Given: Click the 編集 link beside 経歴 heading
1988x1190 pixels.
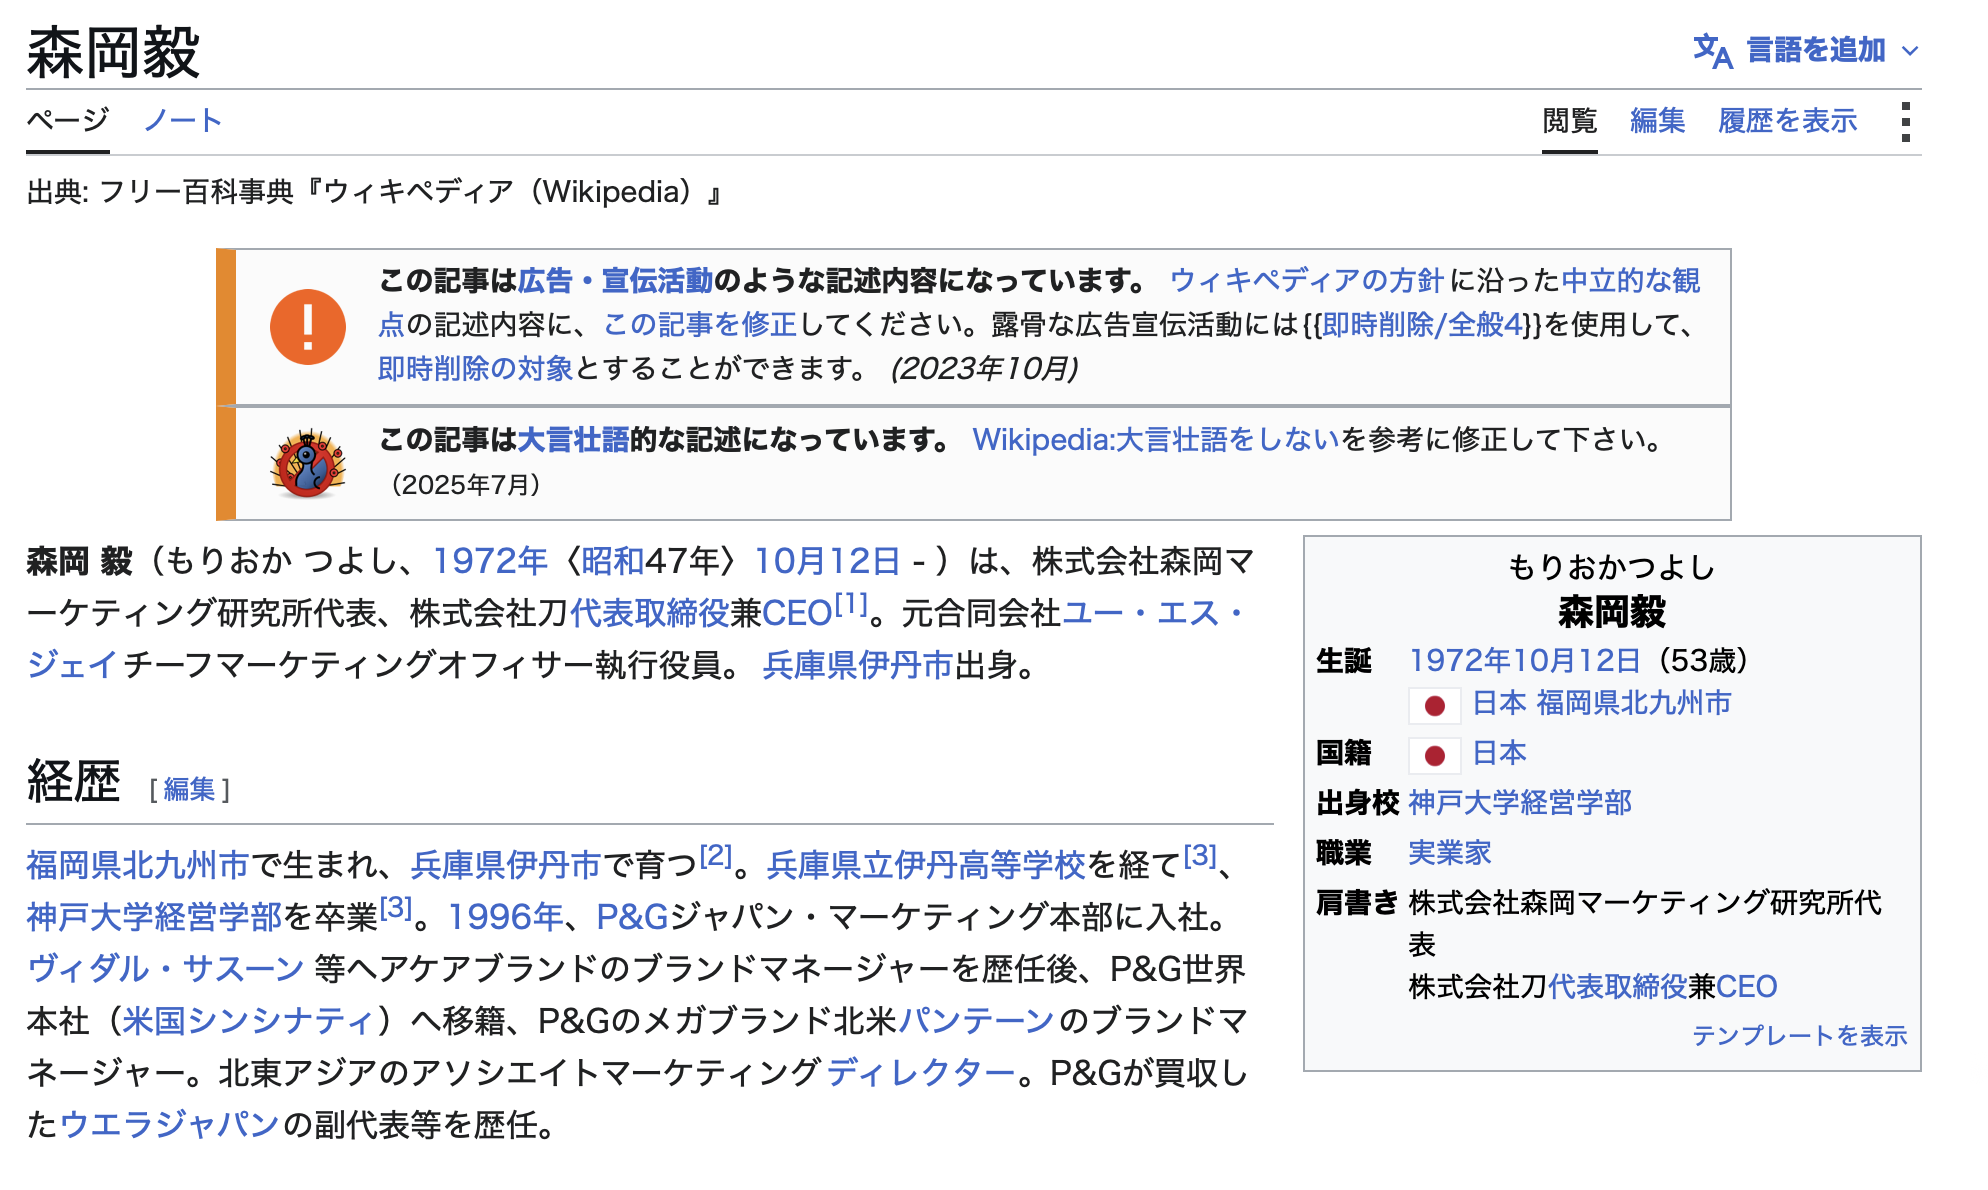Looking at the screenshot, I should click(x=189, y=790).
